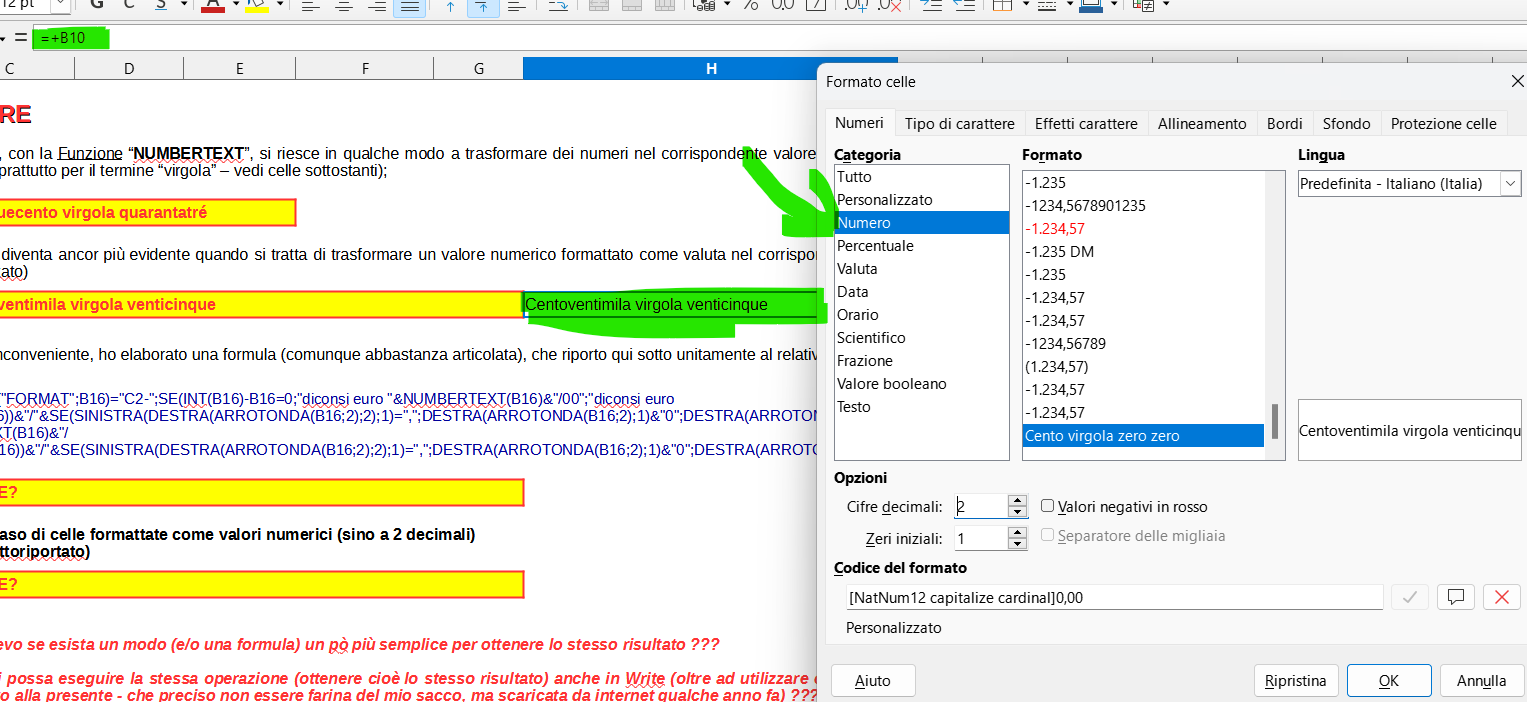This screenshot has width=1527, height=702.
Task: Select Valuta in the category list
Action: [857, 269]
